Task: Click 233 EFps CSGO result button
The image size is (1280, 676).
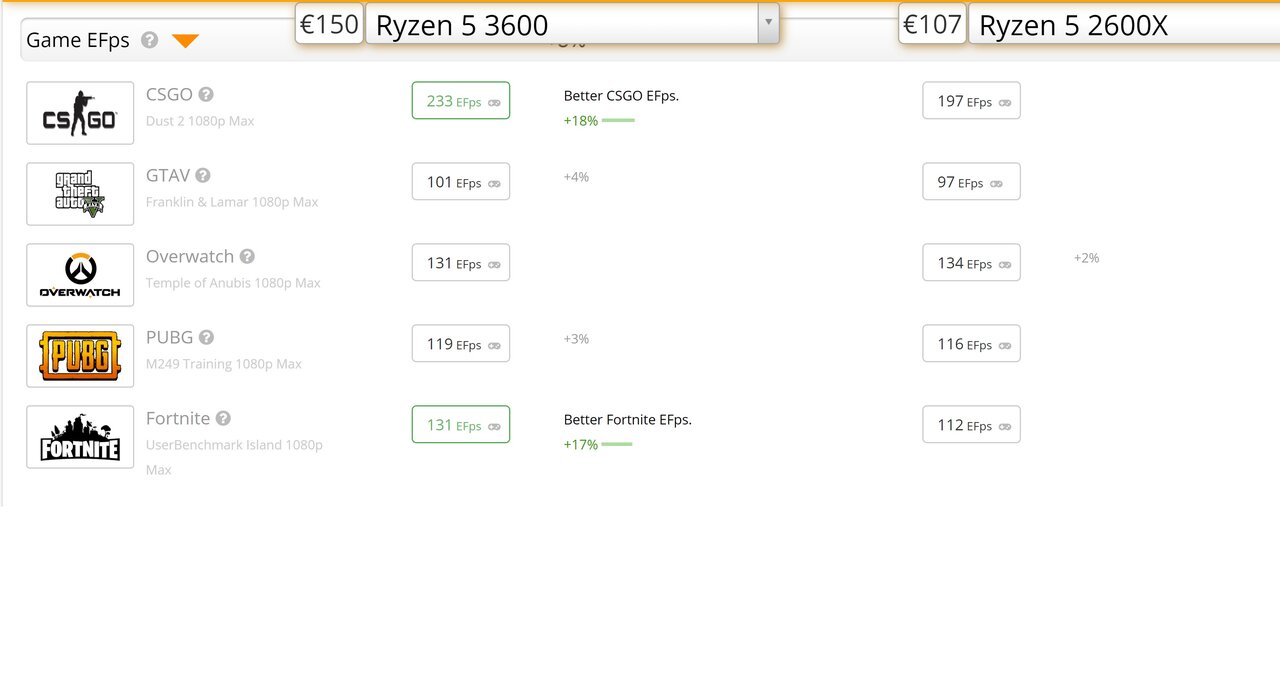Action: (461, 101)
